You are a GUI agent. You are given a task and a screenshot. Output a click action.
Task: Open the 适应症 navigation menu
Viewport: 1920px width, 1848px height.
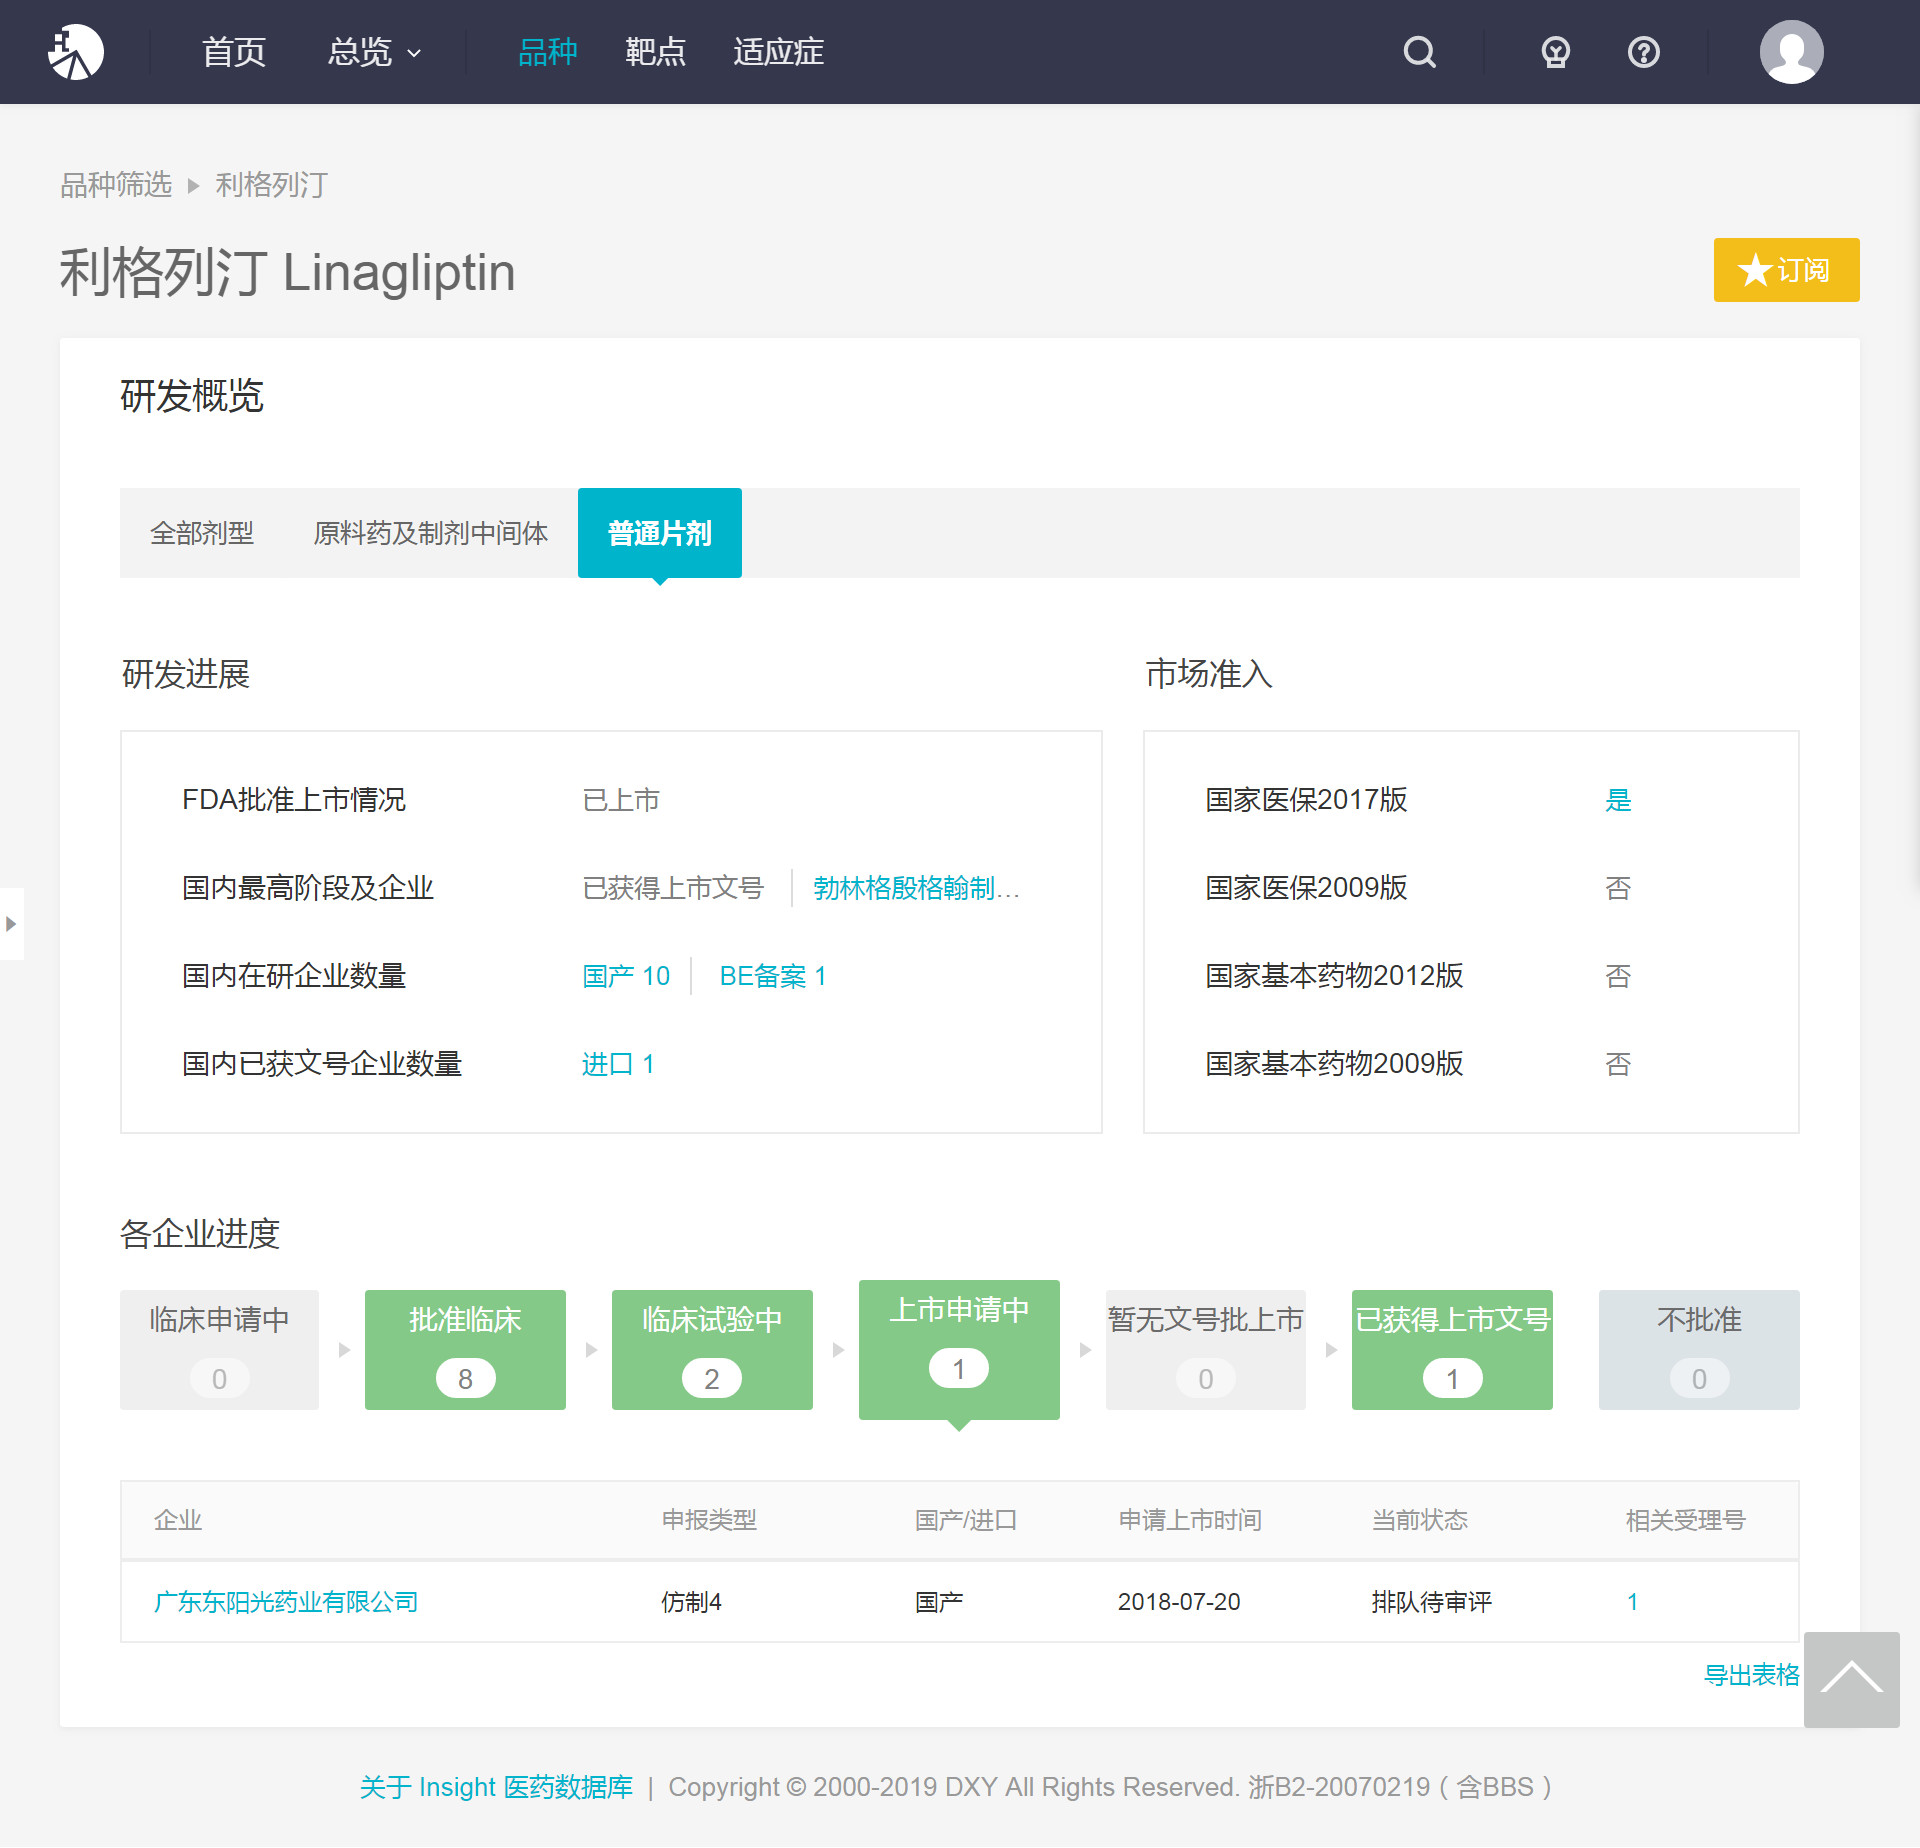tap(777, 51)
